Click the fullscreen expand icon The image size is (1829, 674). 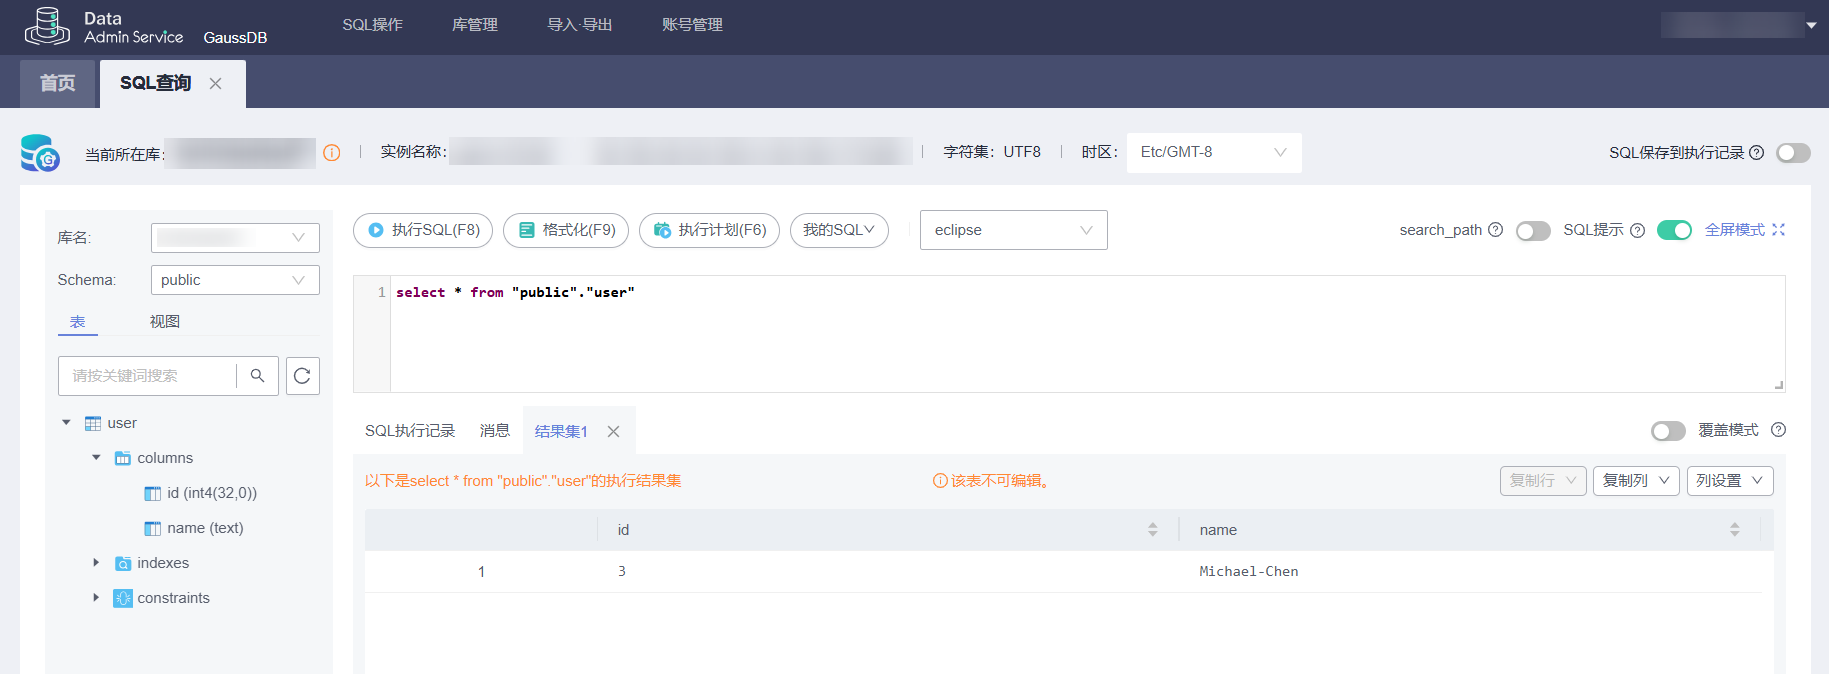[x=1778, y=230]
